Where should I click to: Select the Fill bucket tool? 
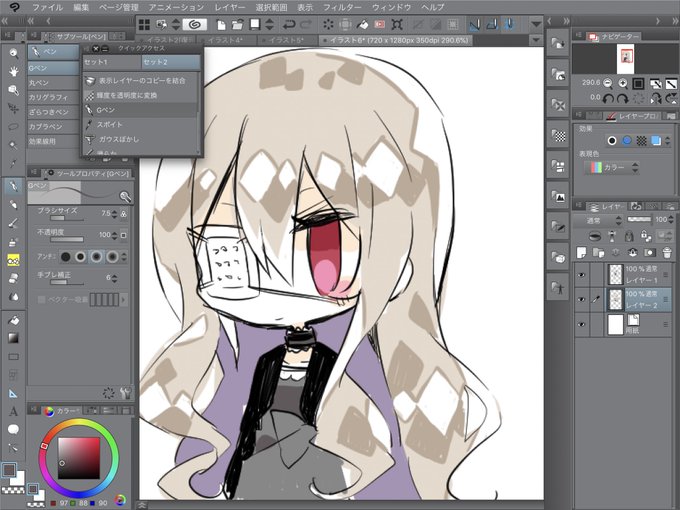(13, 320)
